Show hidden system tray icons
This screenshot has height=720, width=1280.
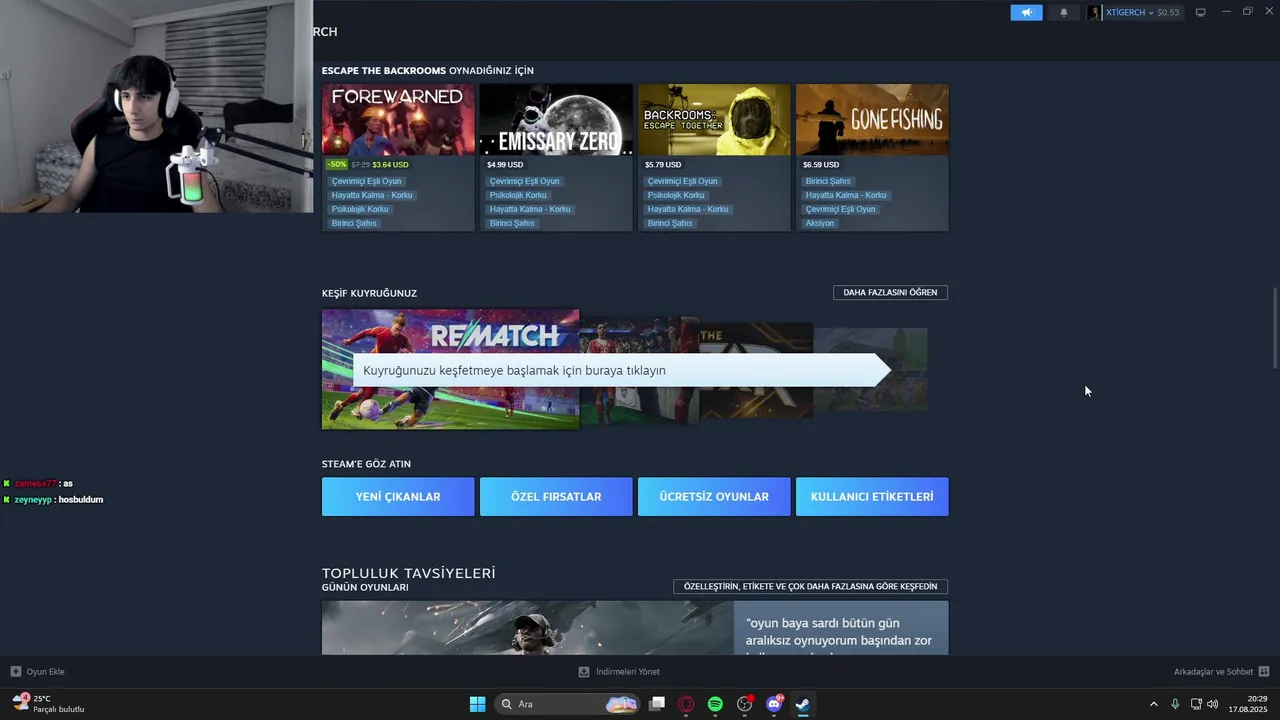(1153, 704)
